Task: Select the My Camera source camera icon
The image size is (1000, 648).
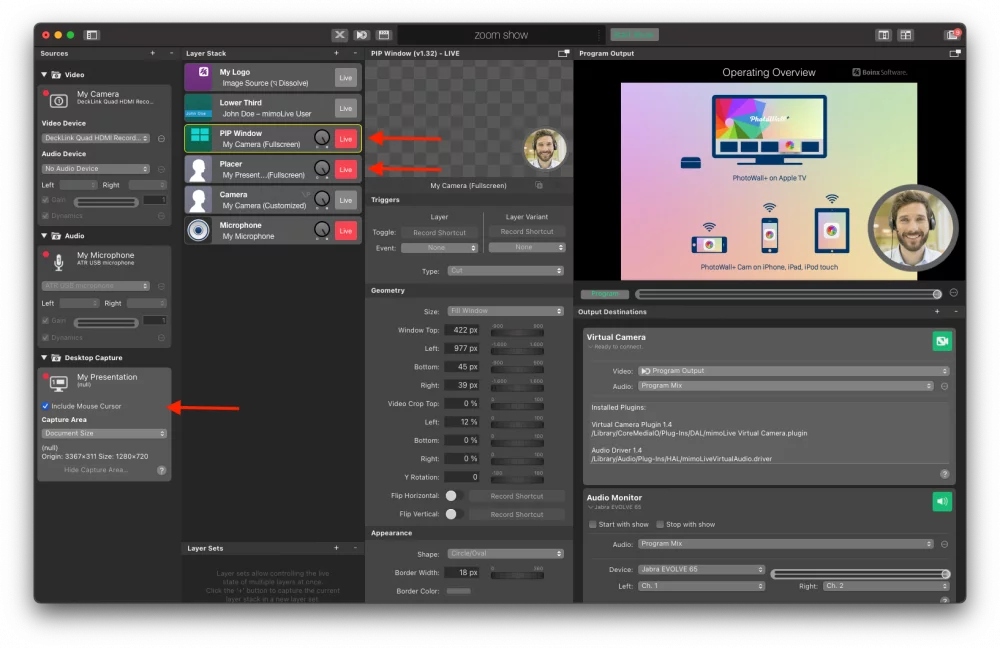Action: pyautogui.click(x=59, y=101)
